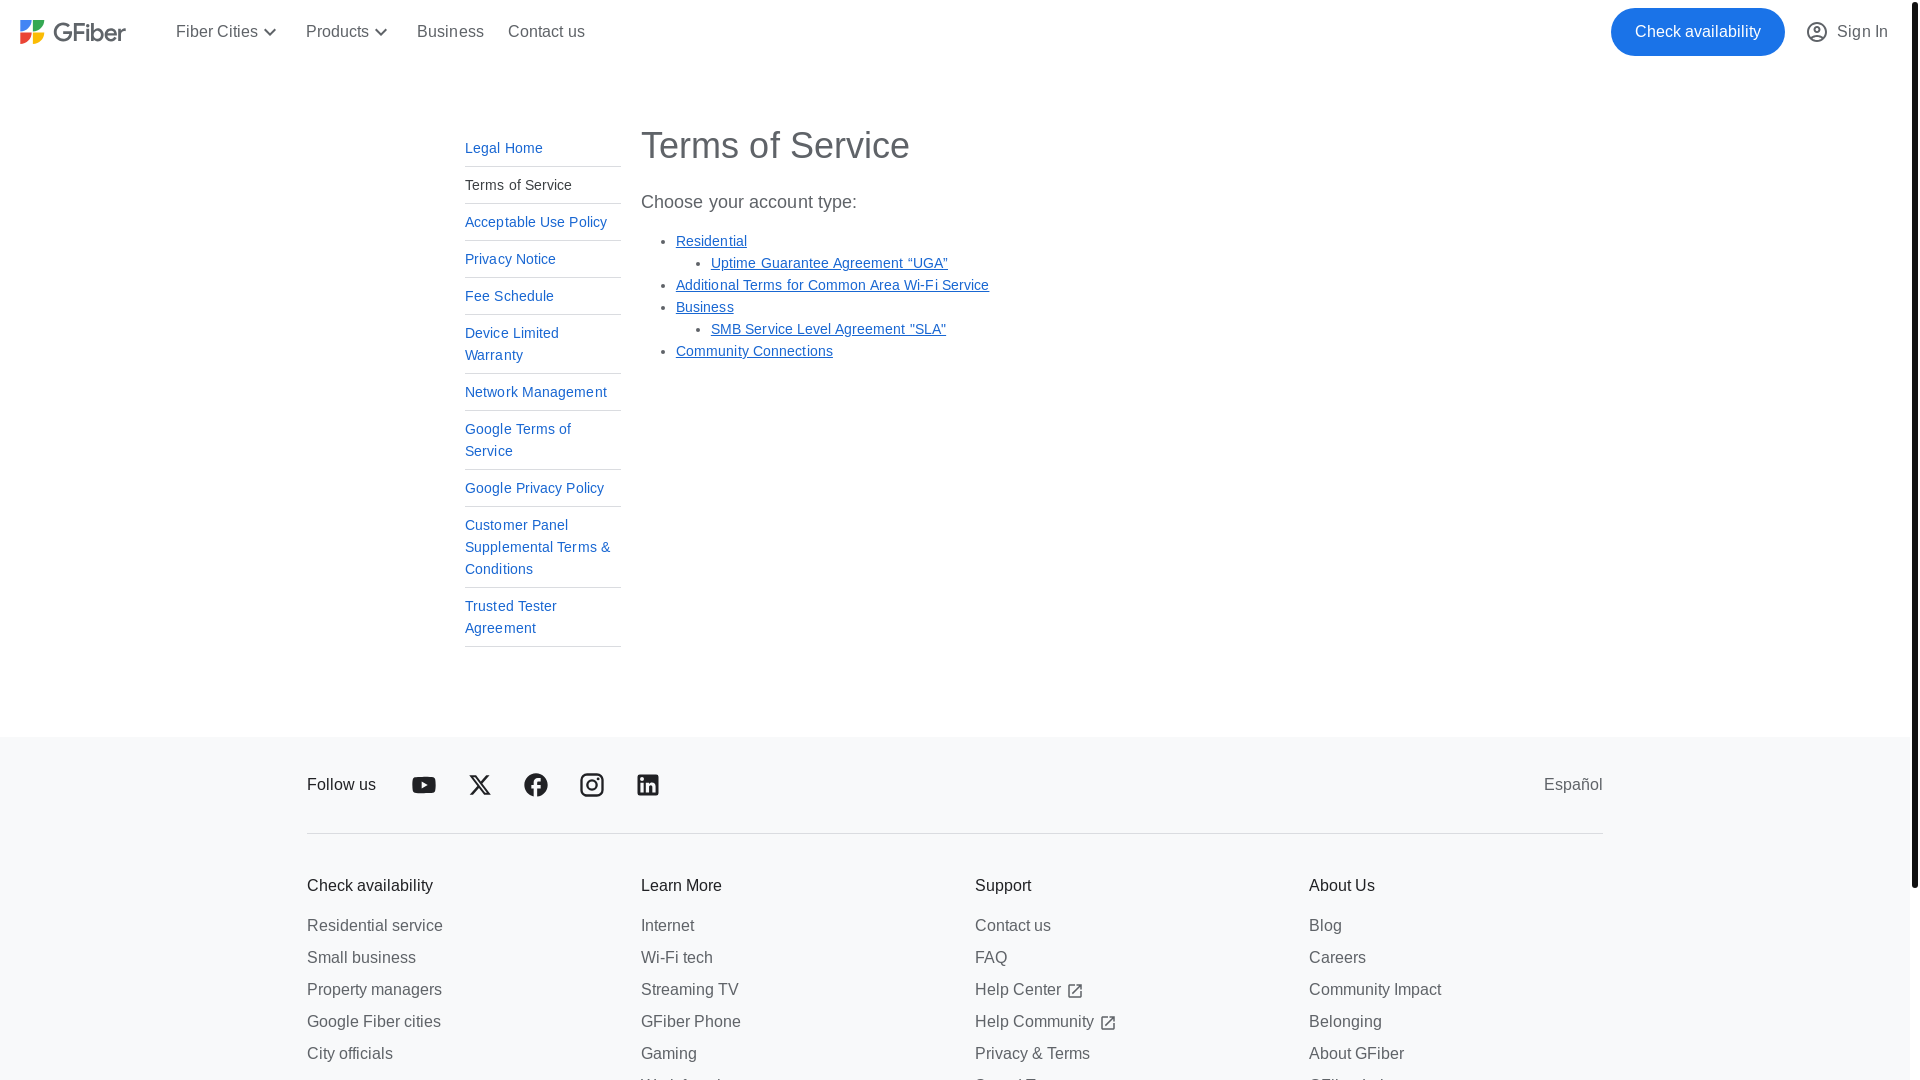Expand the Products dropdown
Screen dimensions: 1920x1080
click(x=347, y=32)
